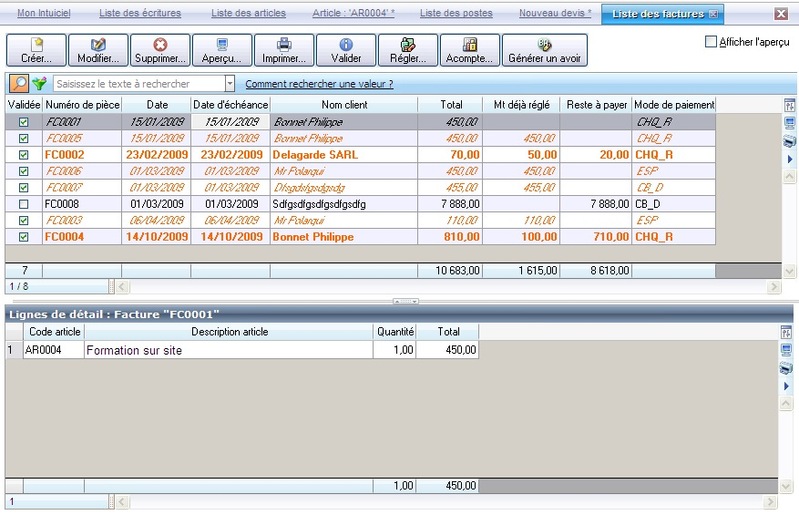Sort by Description article column header

point(229,332)
